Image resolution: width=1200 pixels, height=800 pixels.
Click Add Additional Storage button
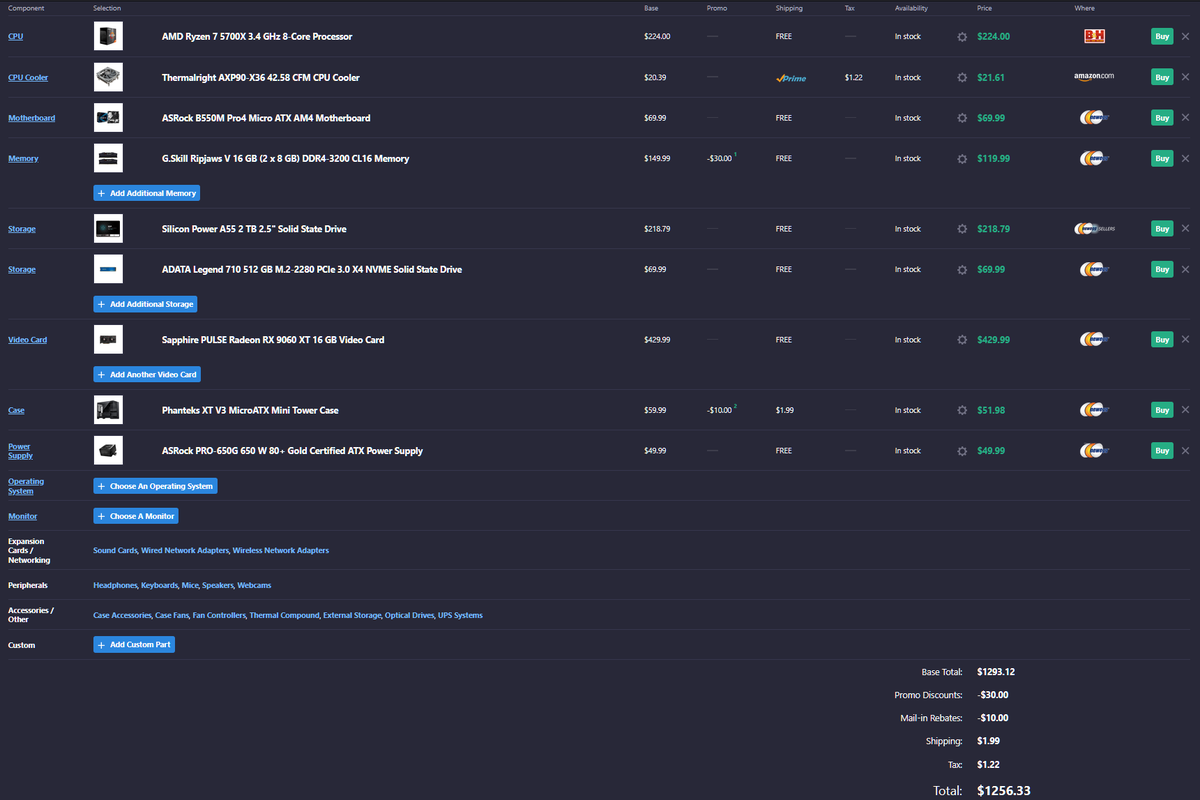click(x=146, y=304)
